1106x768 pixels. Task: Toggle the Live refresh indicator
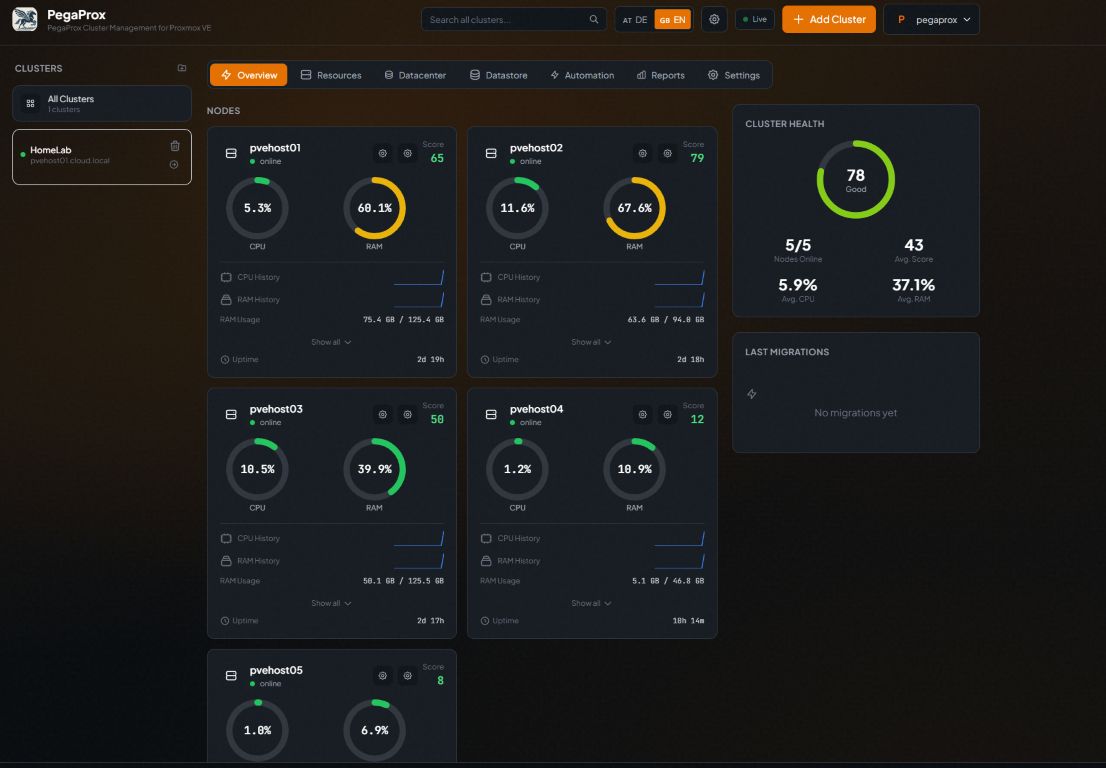[755, 19]
